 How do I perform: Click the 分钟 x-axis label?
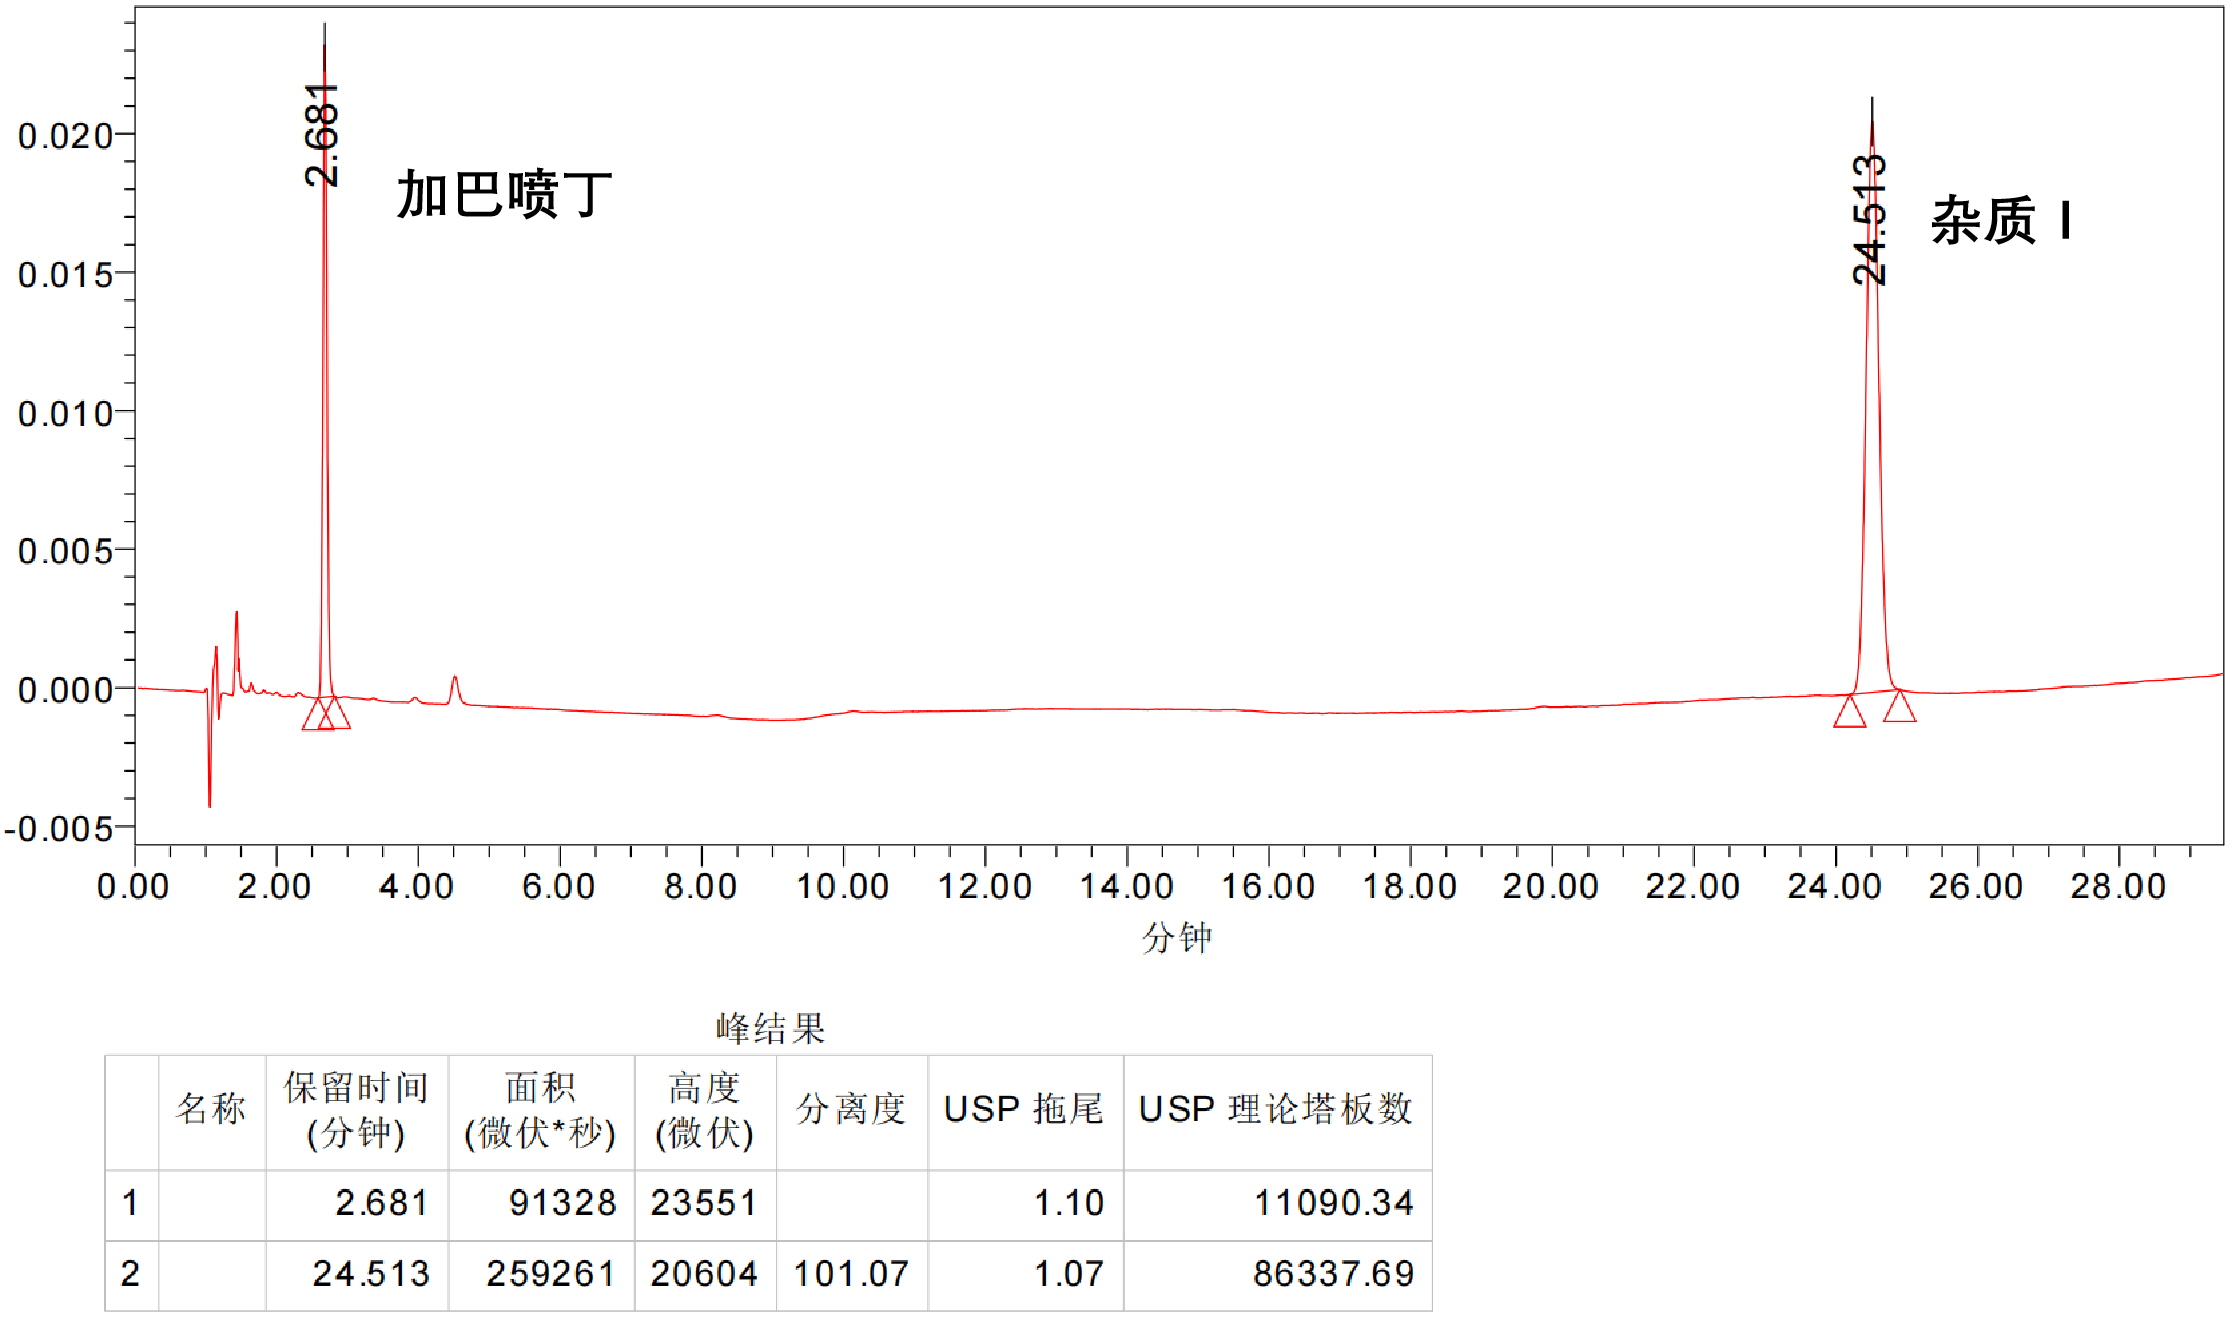[1177, 938]
